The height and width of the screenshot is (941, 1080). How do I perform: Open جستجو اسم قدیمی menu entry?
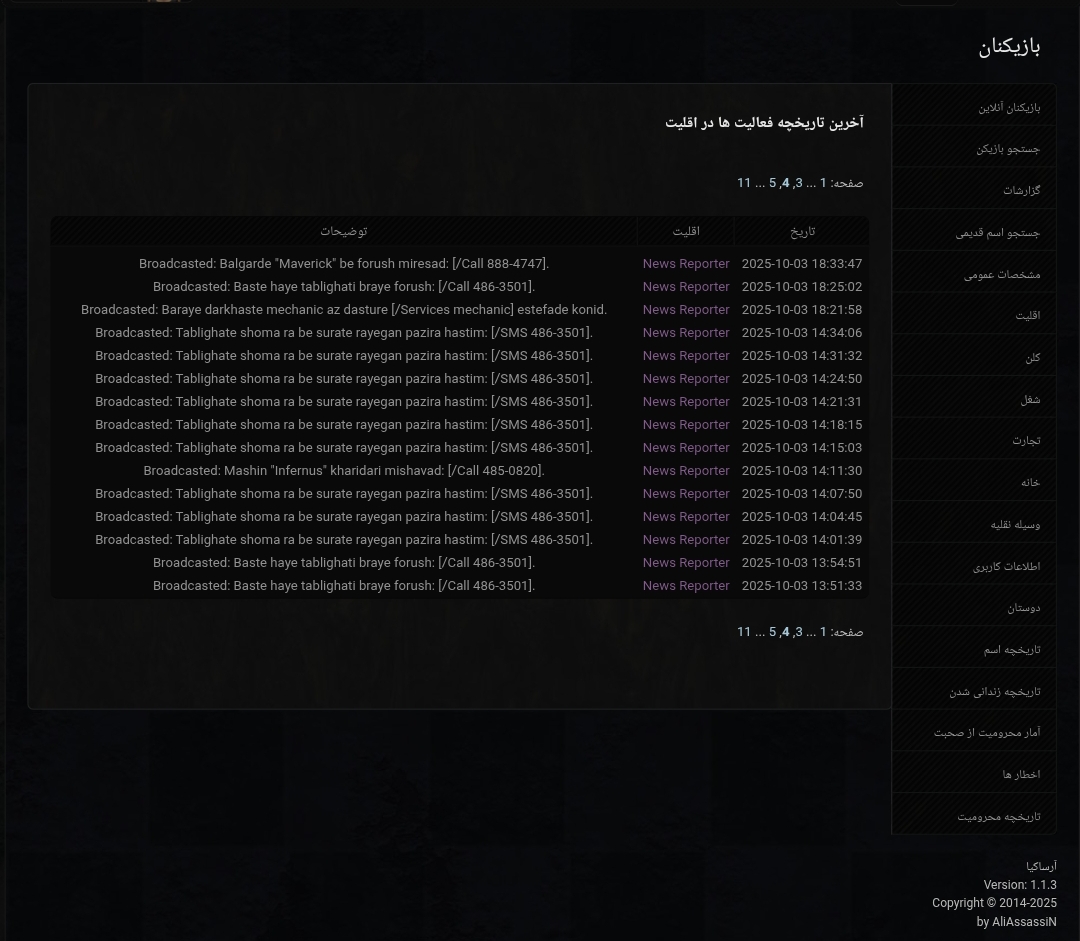pyautogui.click(x=997, y=233)
